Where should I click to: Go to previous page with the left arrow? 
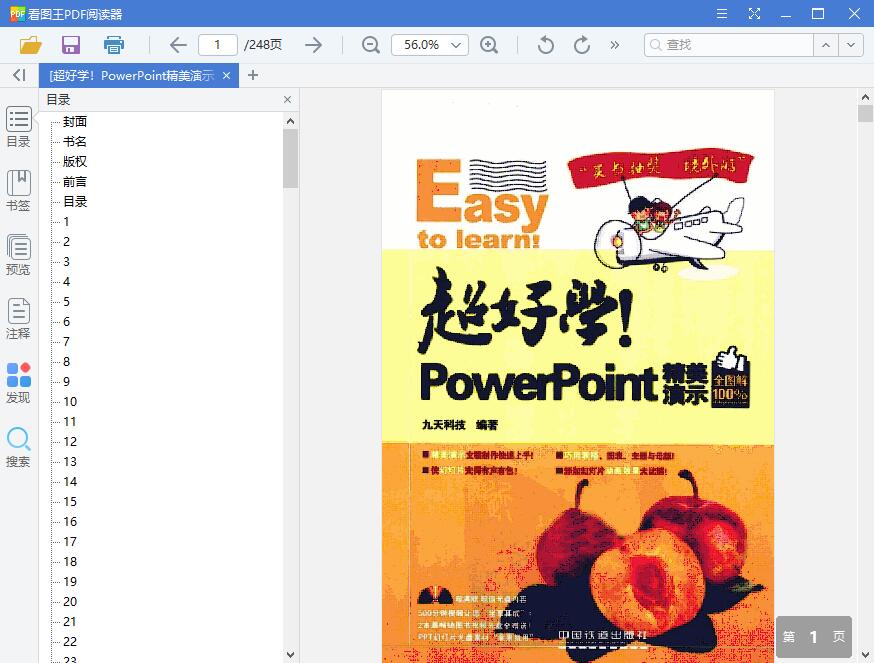coord(178,45)
